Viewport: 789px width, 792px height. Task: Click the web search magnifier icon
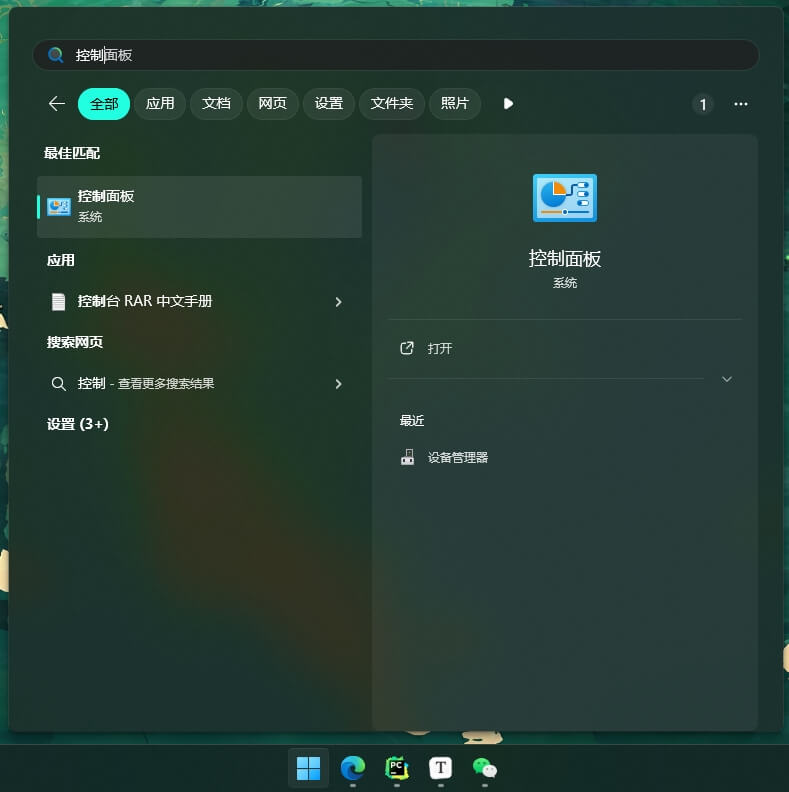[x=59, y=384]
